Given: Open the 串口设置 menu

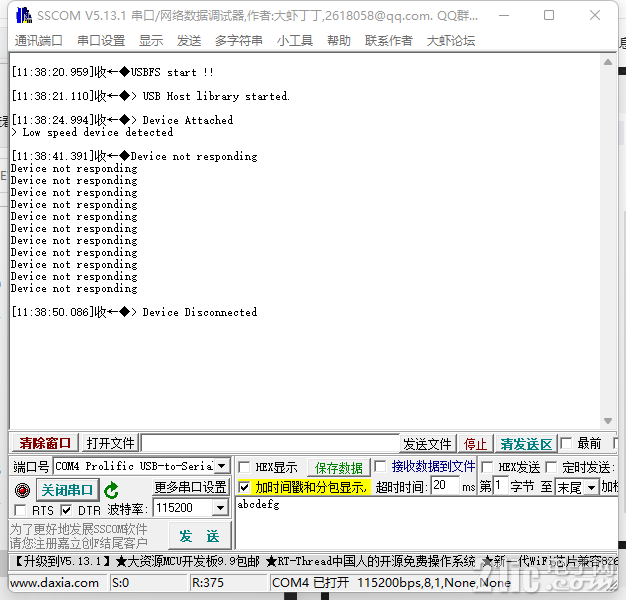Looking at the screenshot, I should 101,41.
